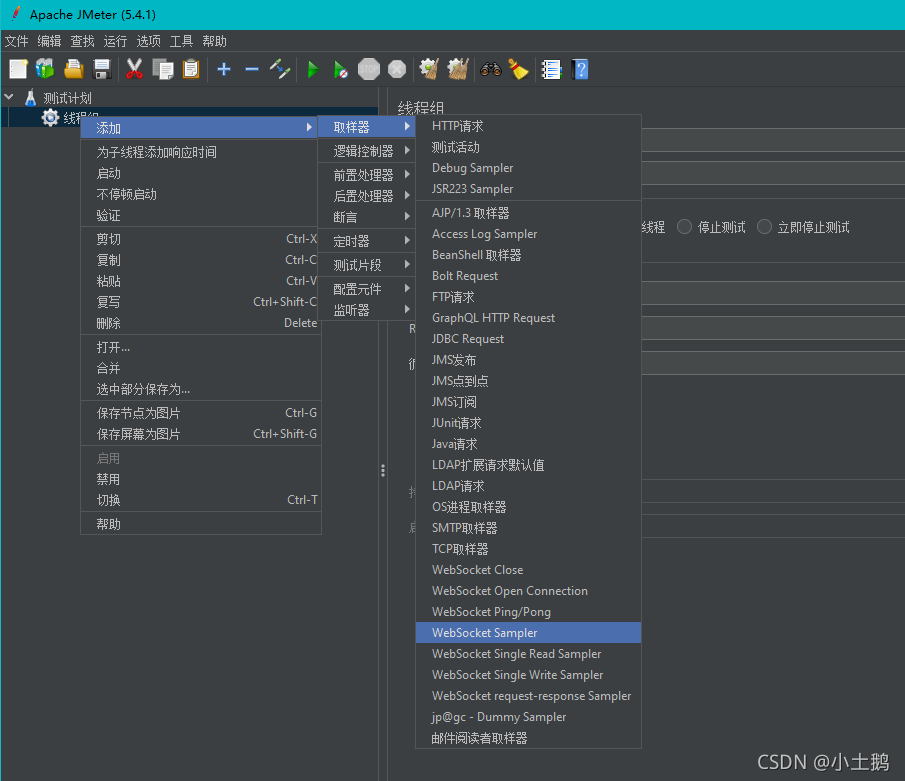The height and width of the screenshot is (781, 905).
Task: Click the Help question mark icon
Action: (x=579, y=69)
